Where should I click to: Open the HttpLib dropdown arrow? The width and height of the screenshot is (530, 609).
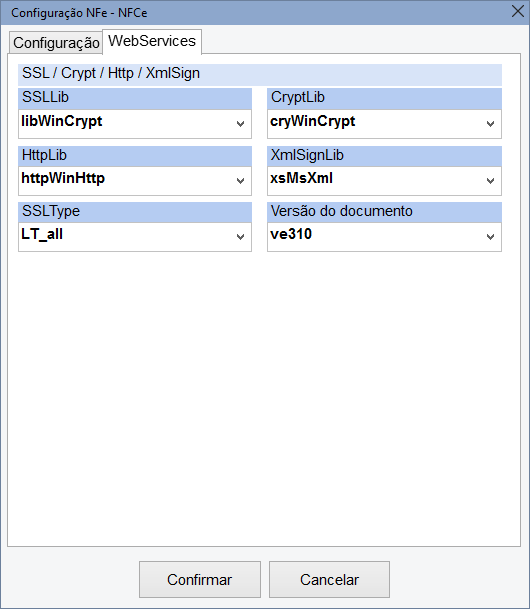(x=240, y=181)
